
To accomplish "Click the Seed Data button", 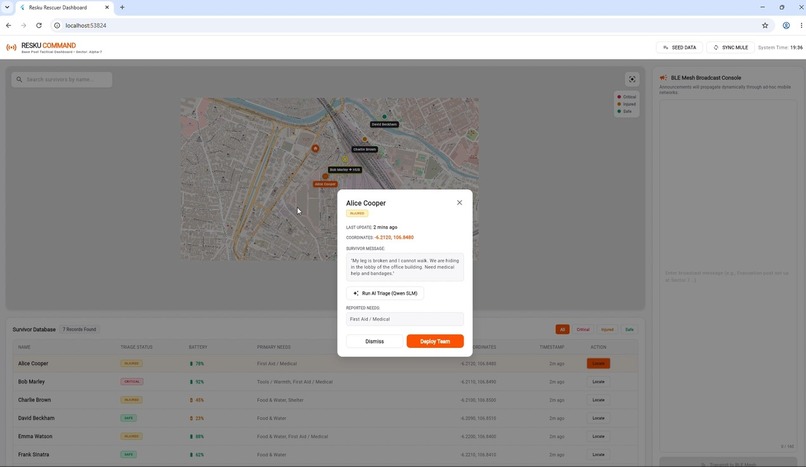I will (680, 47).
